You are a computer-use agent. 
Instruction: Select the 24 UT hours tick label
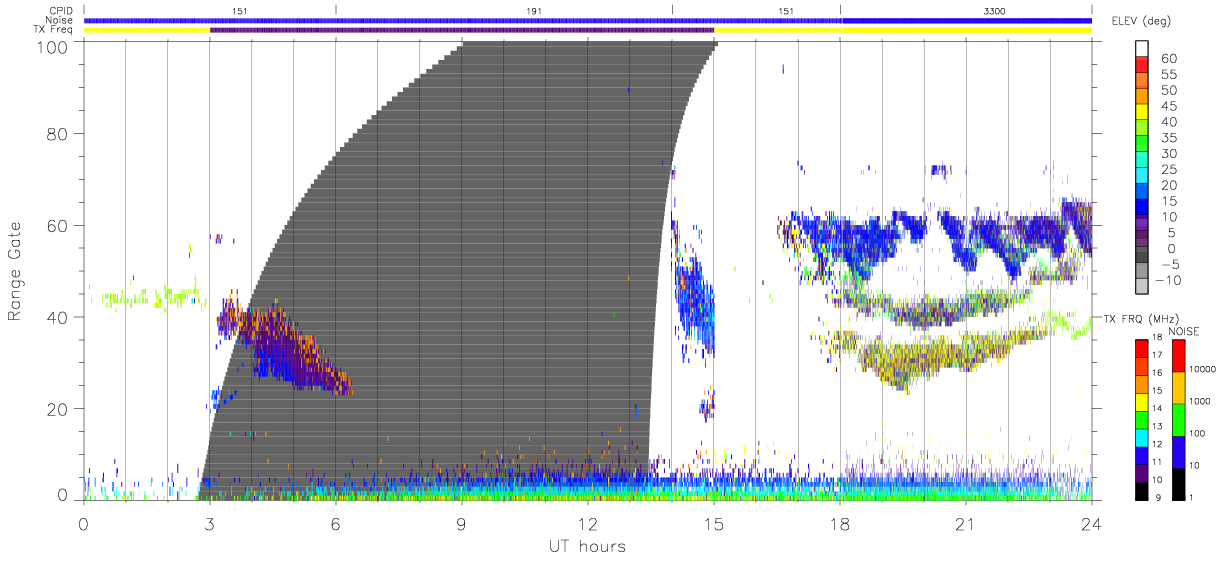click(x=1092, y=524)
